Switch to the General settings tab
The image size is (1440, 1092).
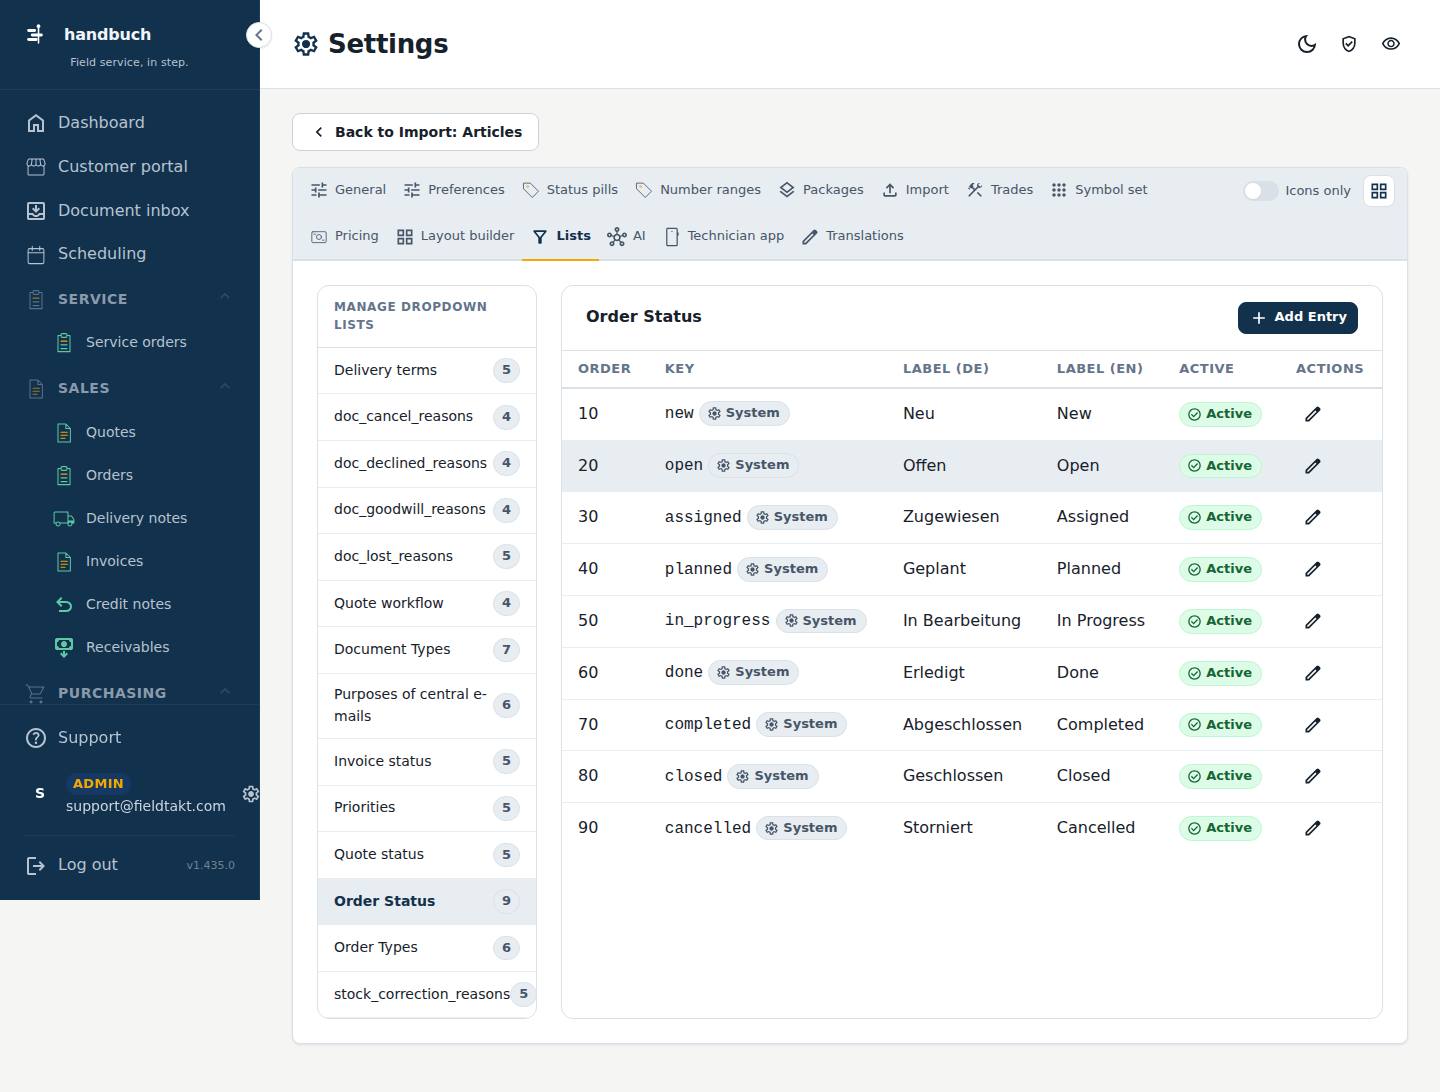[x=348, y=190]
